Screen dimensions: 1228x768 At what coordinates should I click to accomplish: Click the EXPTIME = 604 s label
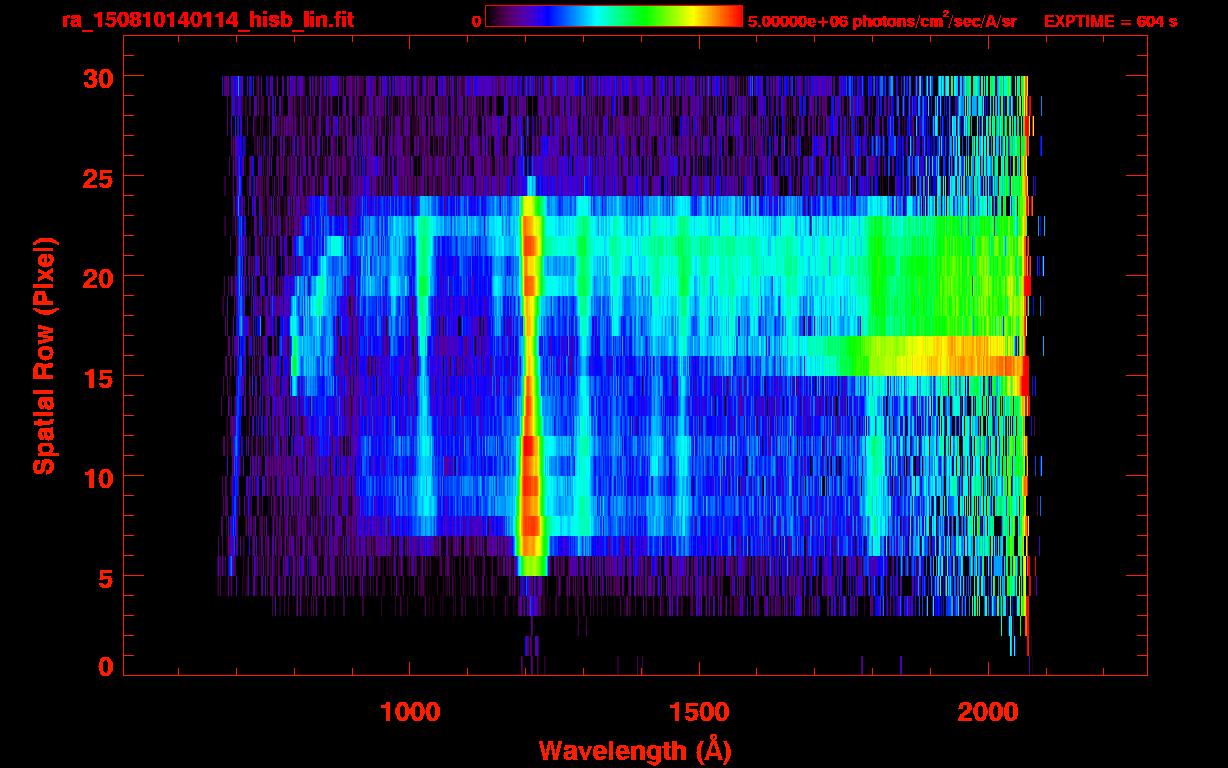pos(1110,21)
